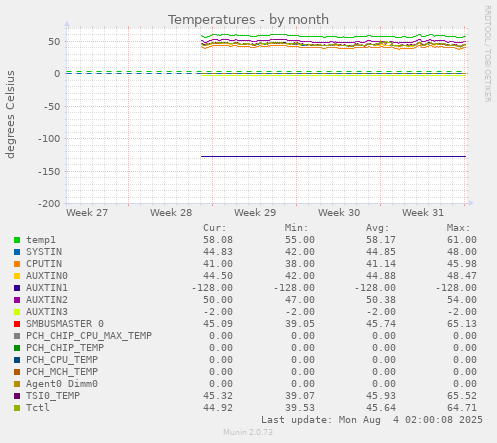
Task: Select the TSI0_TEMP label
Action: click(x=53, y=396)
